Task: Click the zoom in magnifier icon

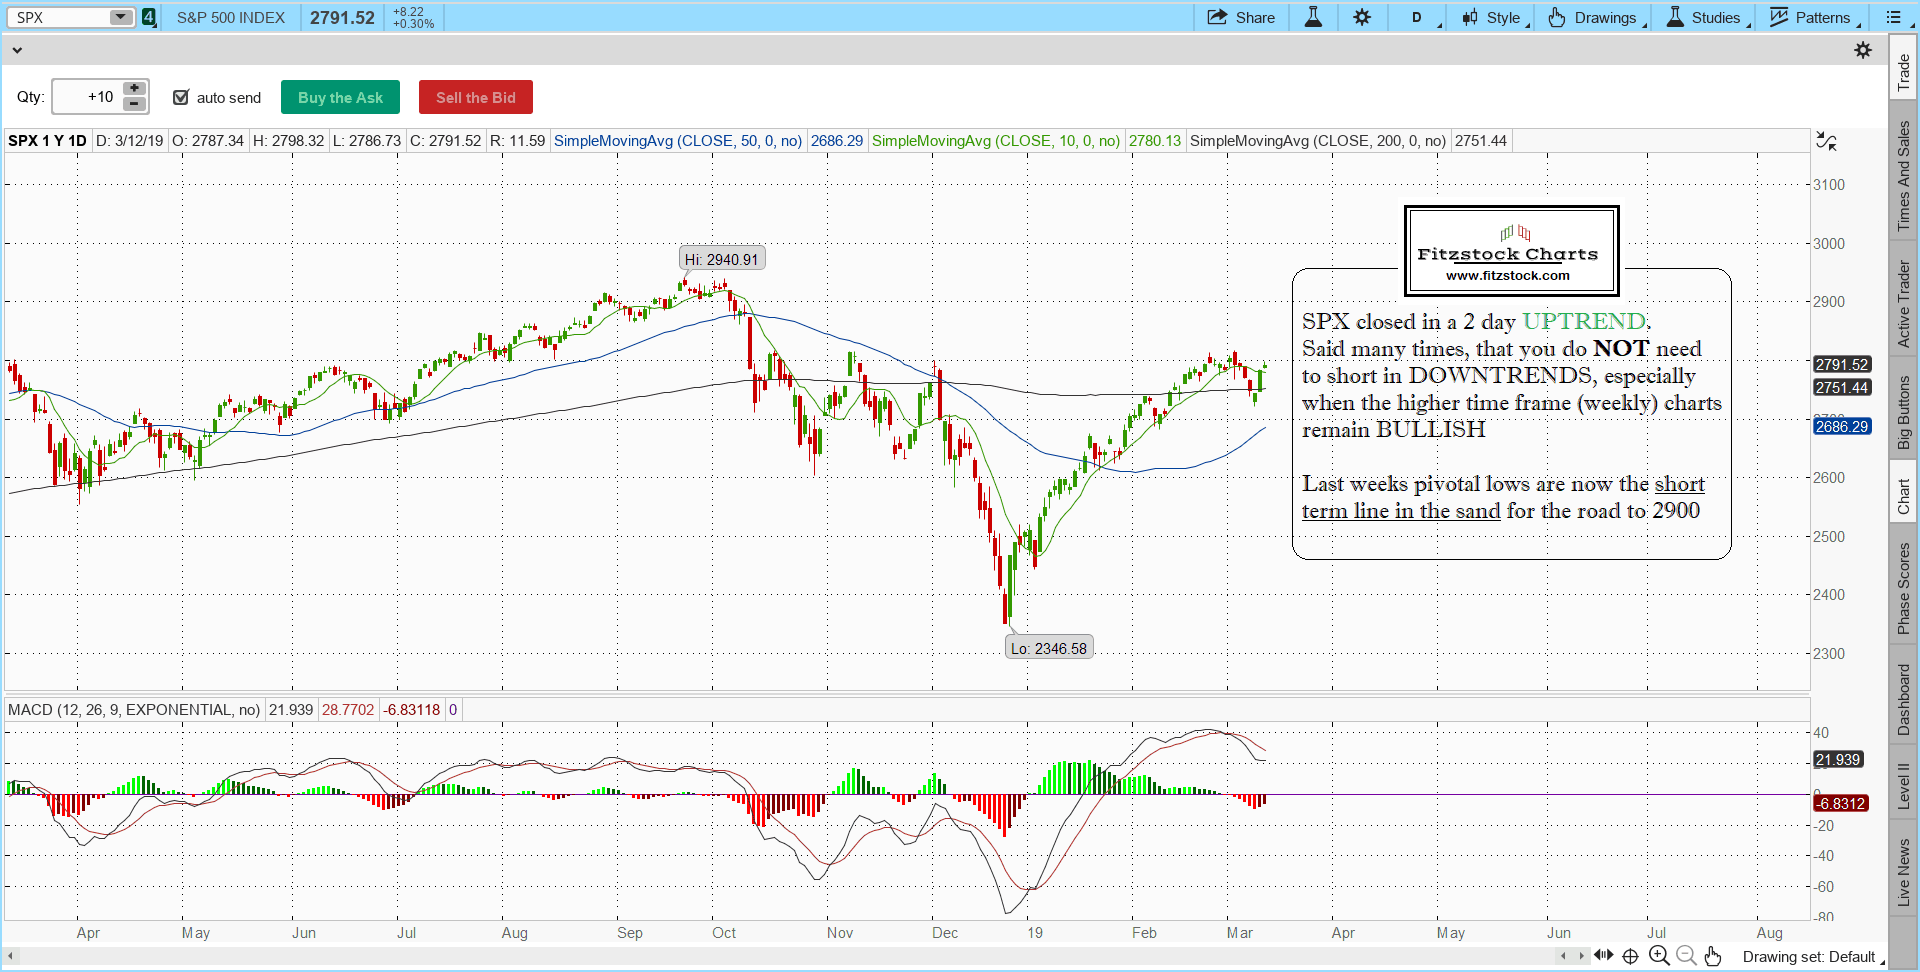Action: click(x=1659, y=956)
